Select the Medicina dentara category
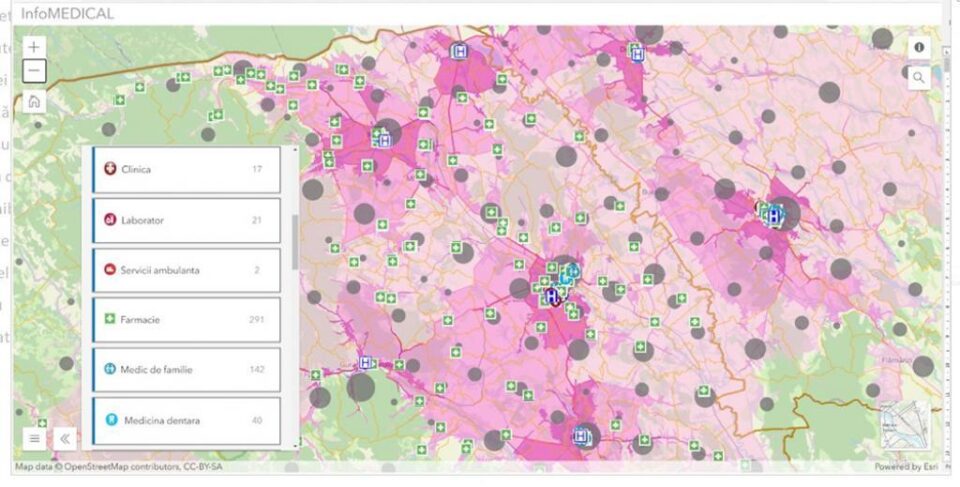 [x=187, y=420]
